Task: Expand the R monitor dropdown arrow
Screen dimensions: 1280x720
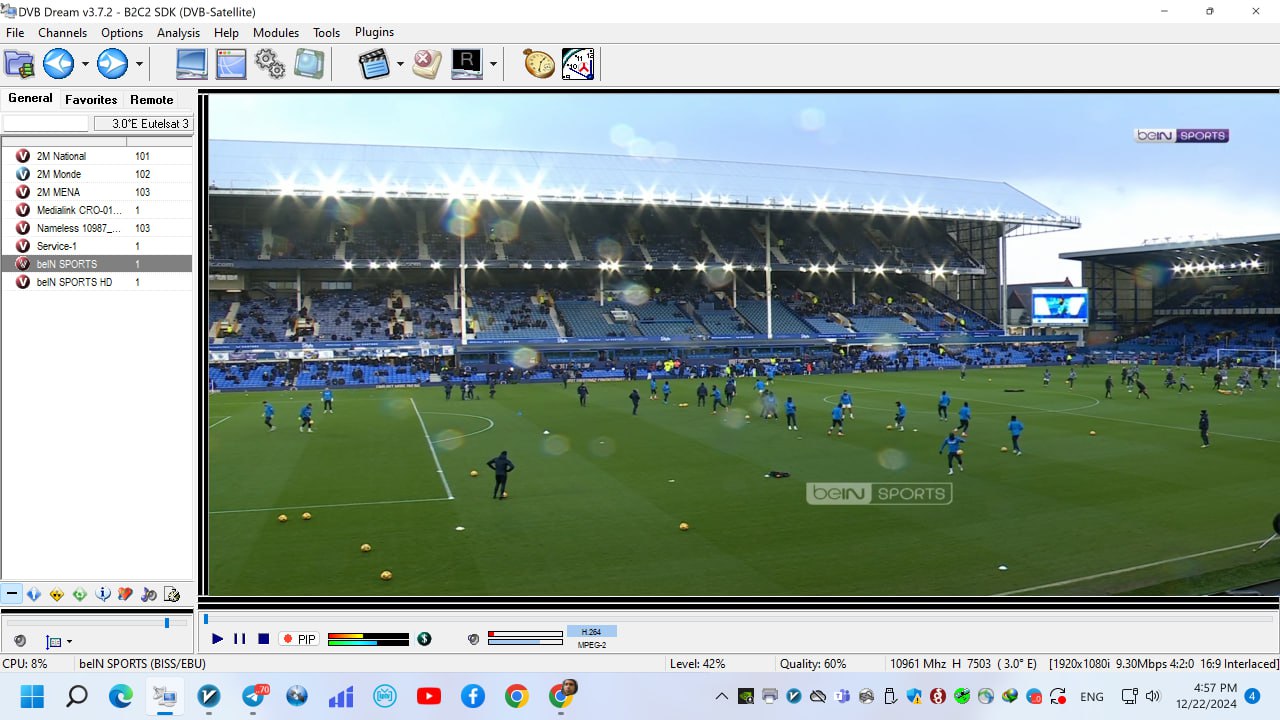Action: click(x=493, y=64)
